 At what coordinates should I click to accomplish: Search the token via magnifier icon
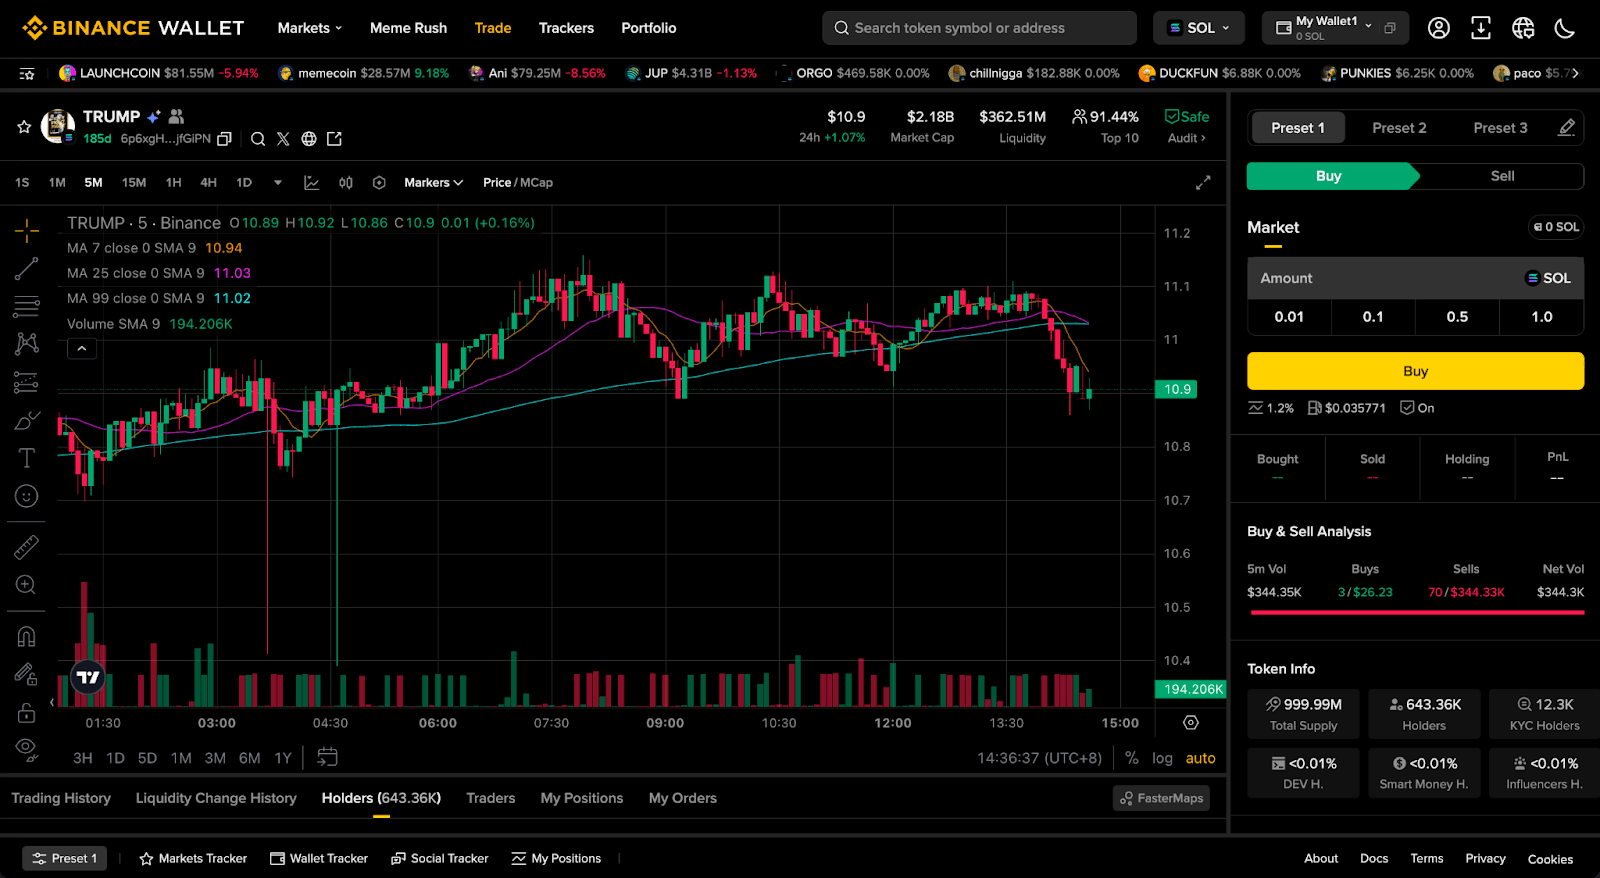tap(258, 139)
